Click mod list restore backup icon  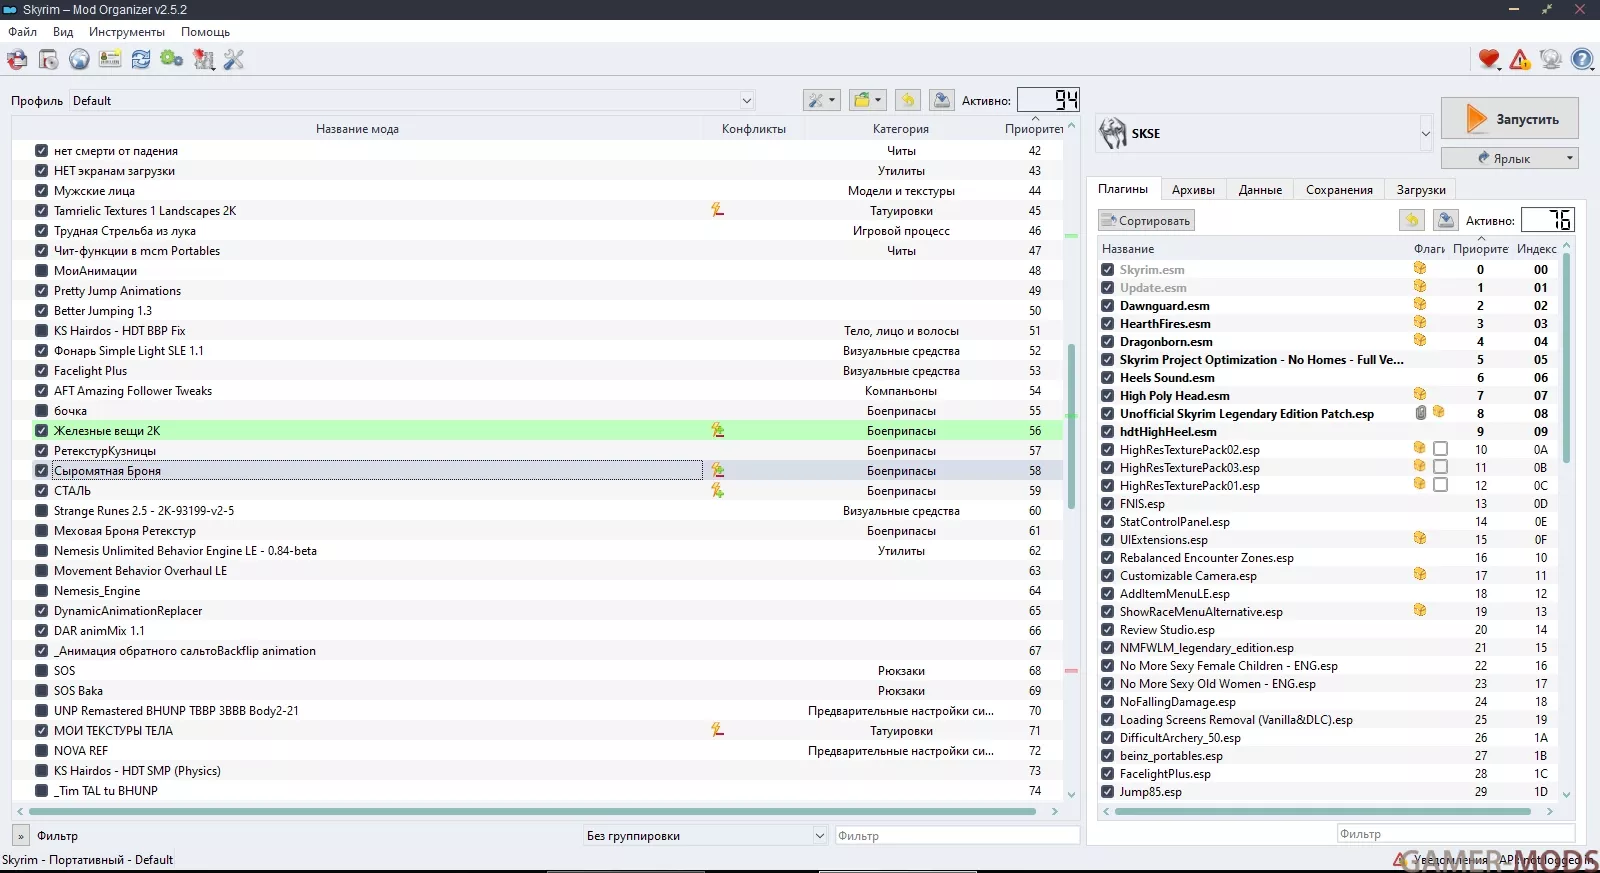point(907,100)
